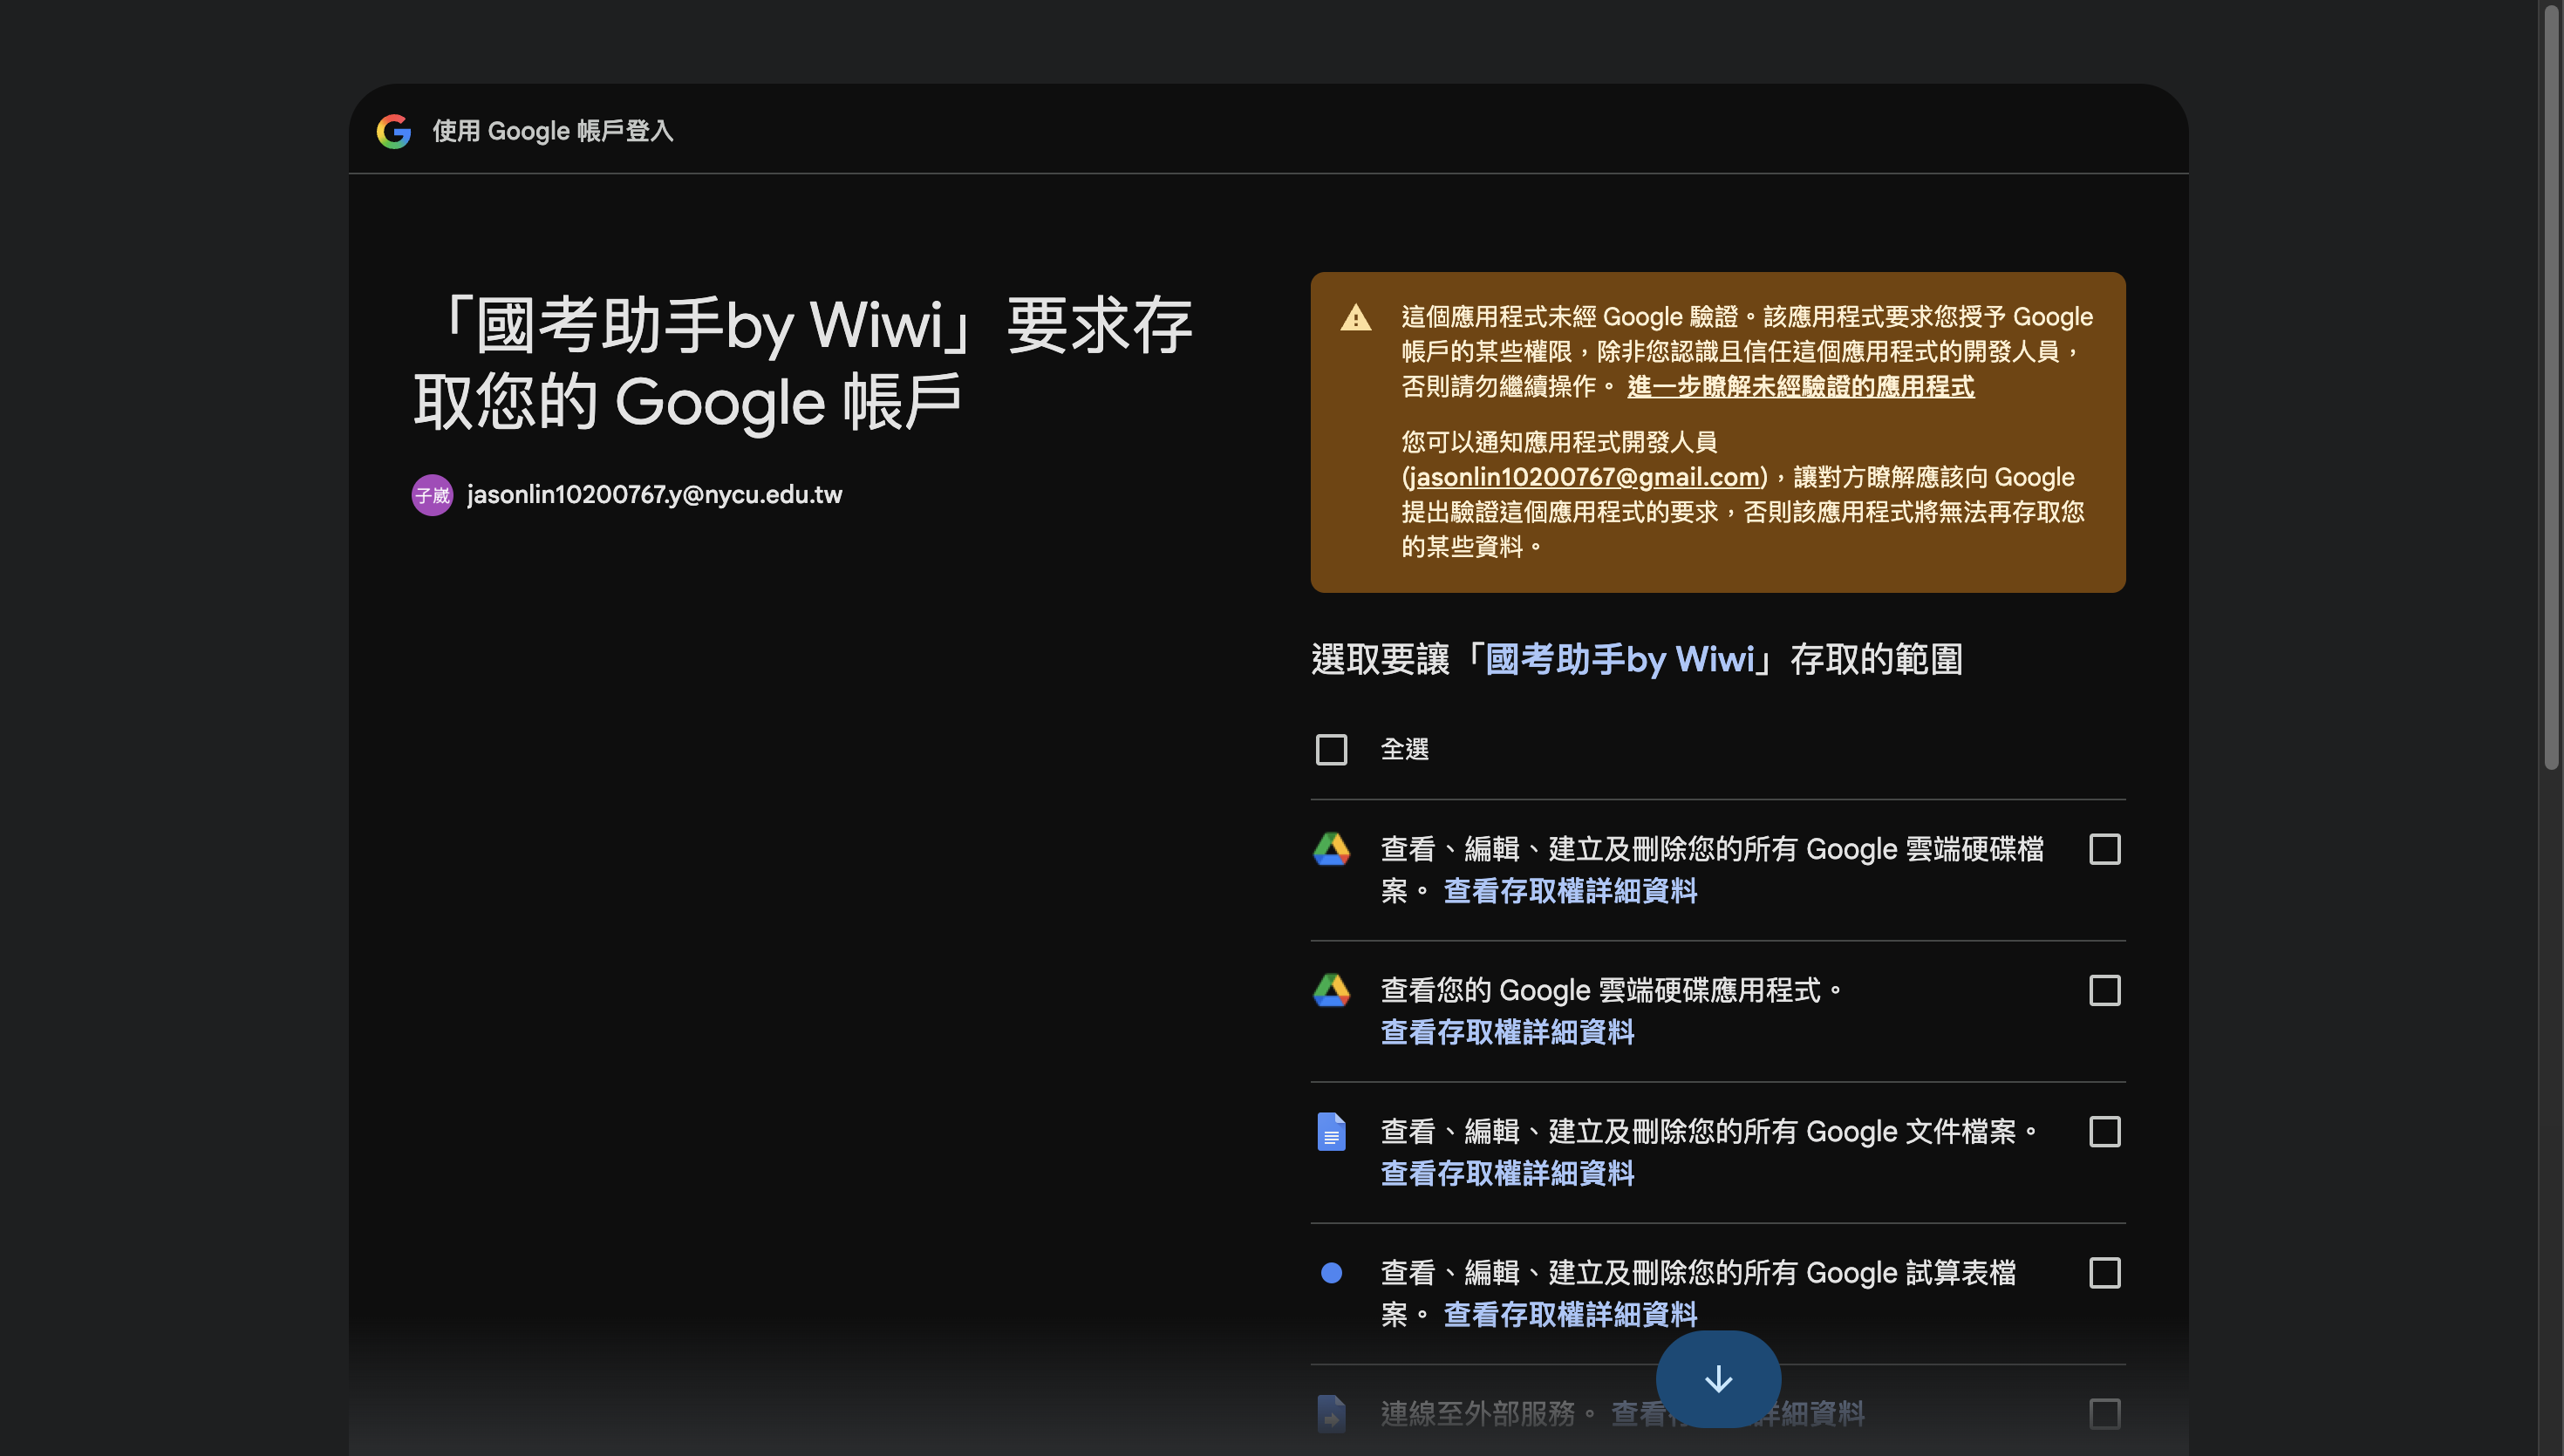This screenshot has height=1456, width=2564.
Task: Open 國考助手by Wiwi app name link
Action: [1620, 660]
